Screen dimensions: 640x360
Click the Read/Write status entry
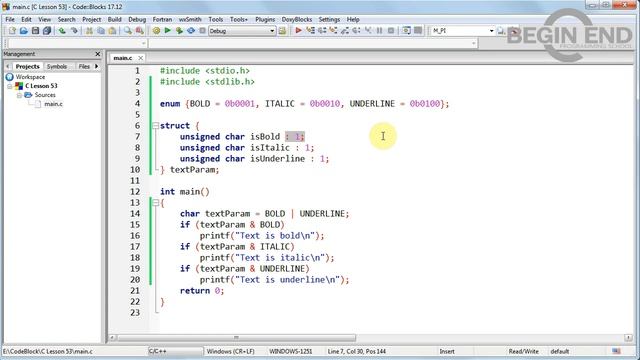523,351
